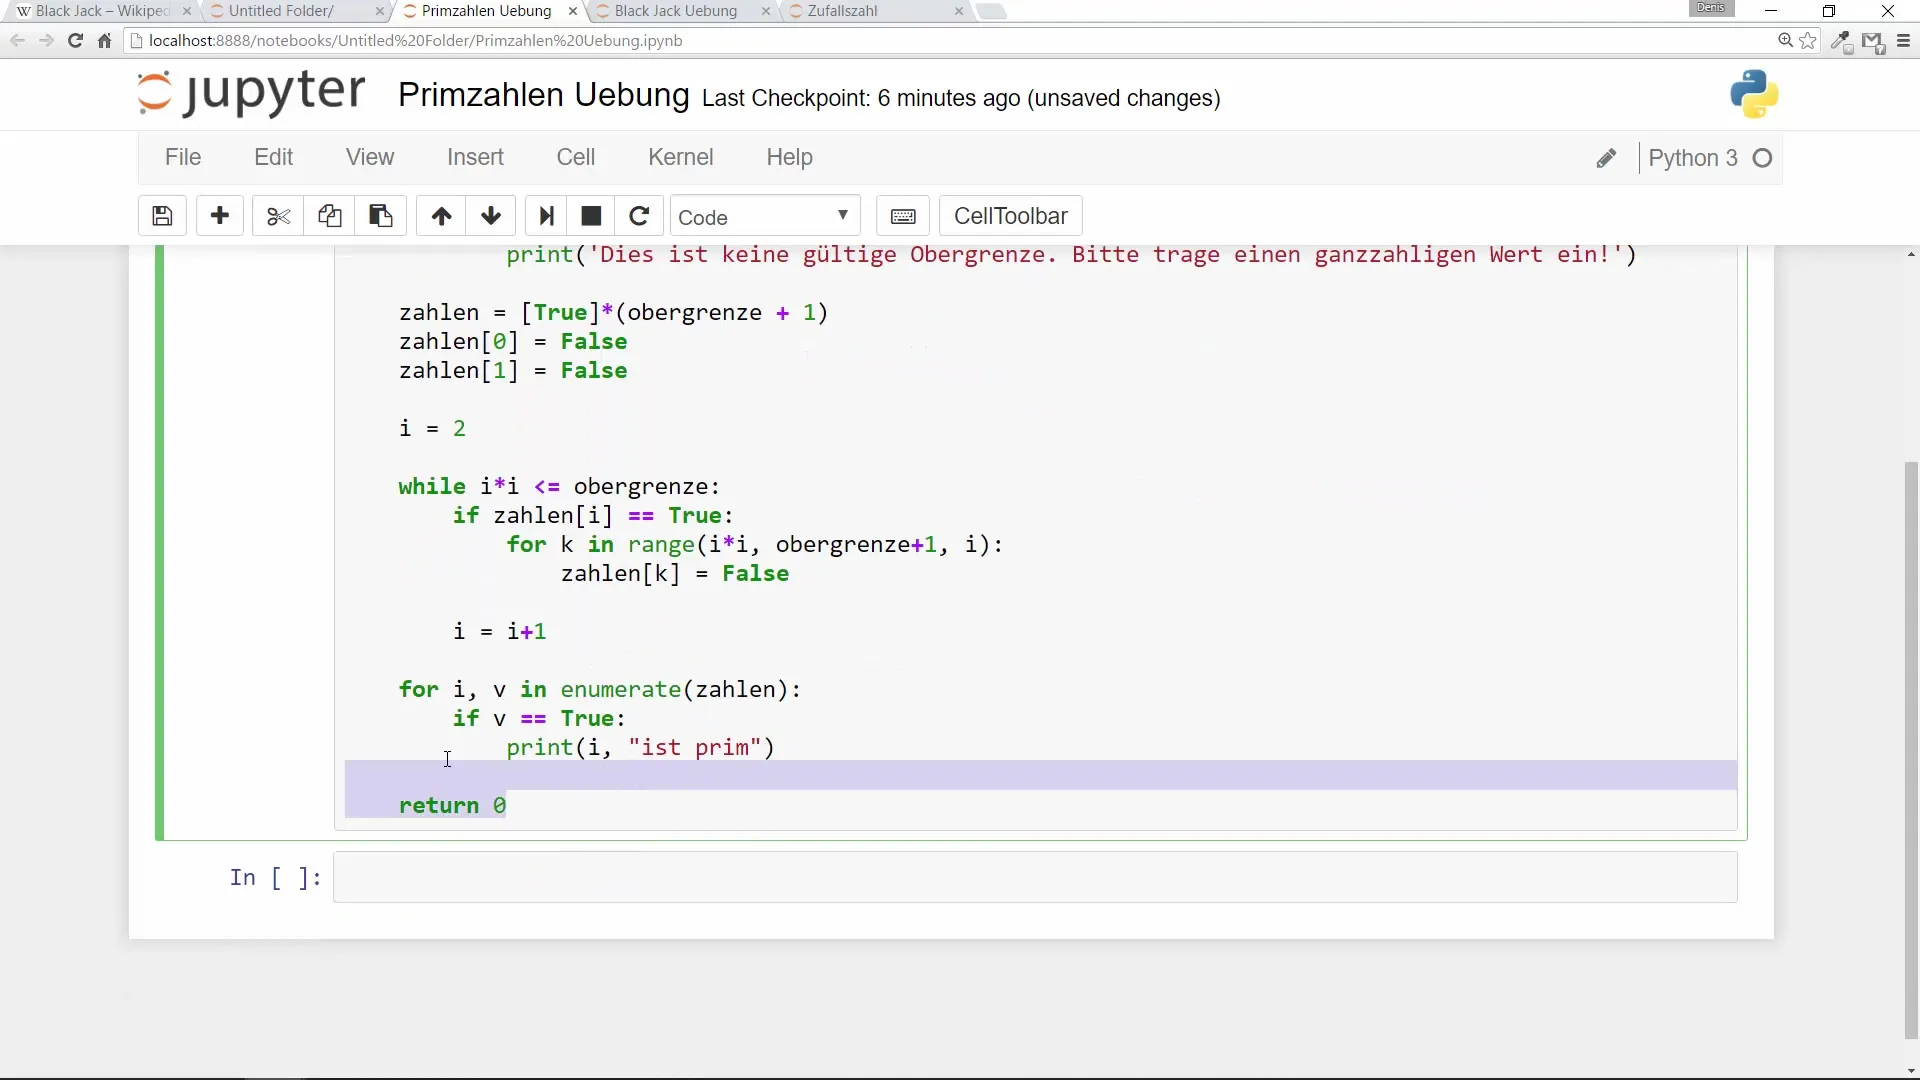This screenshot has width=1920, height=1080.
Task: Open cell type Code dropdown
Action: pyautogui.click(x=765, y=216)
